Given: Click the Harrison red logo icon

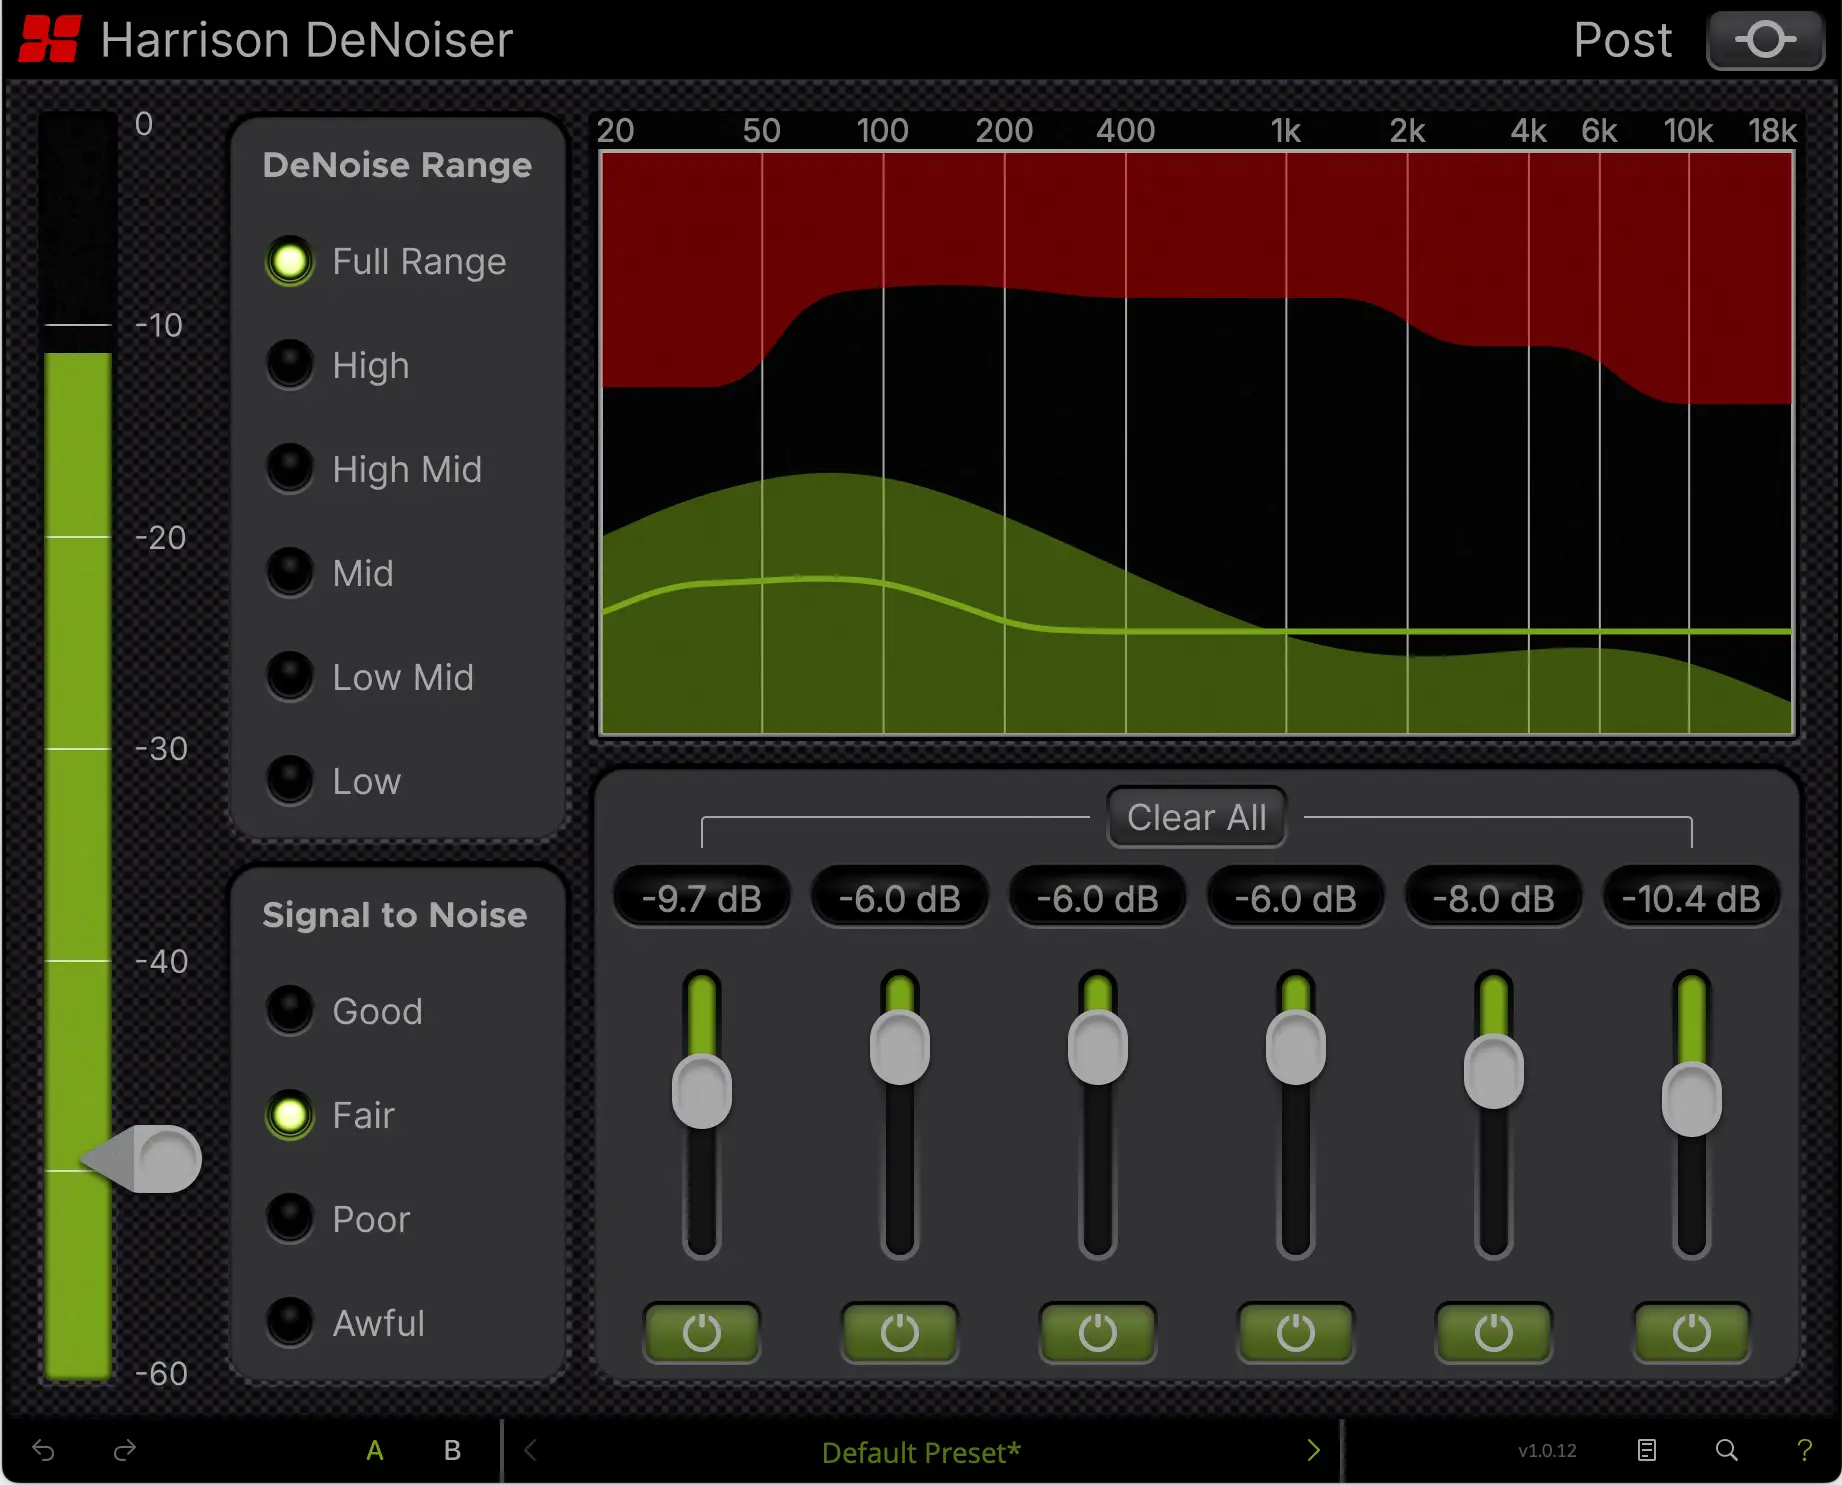Looking at the screenshot, I should (x=50, y=39).
